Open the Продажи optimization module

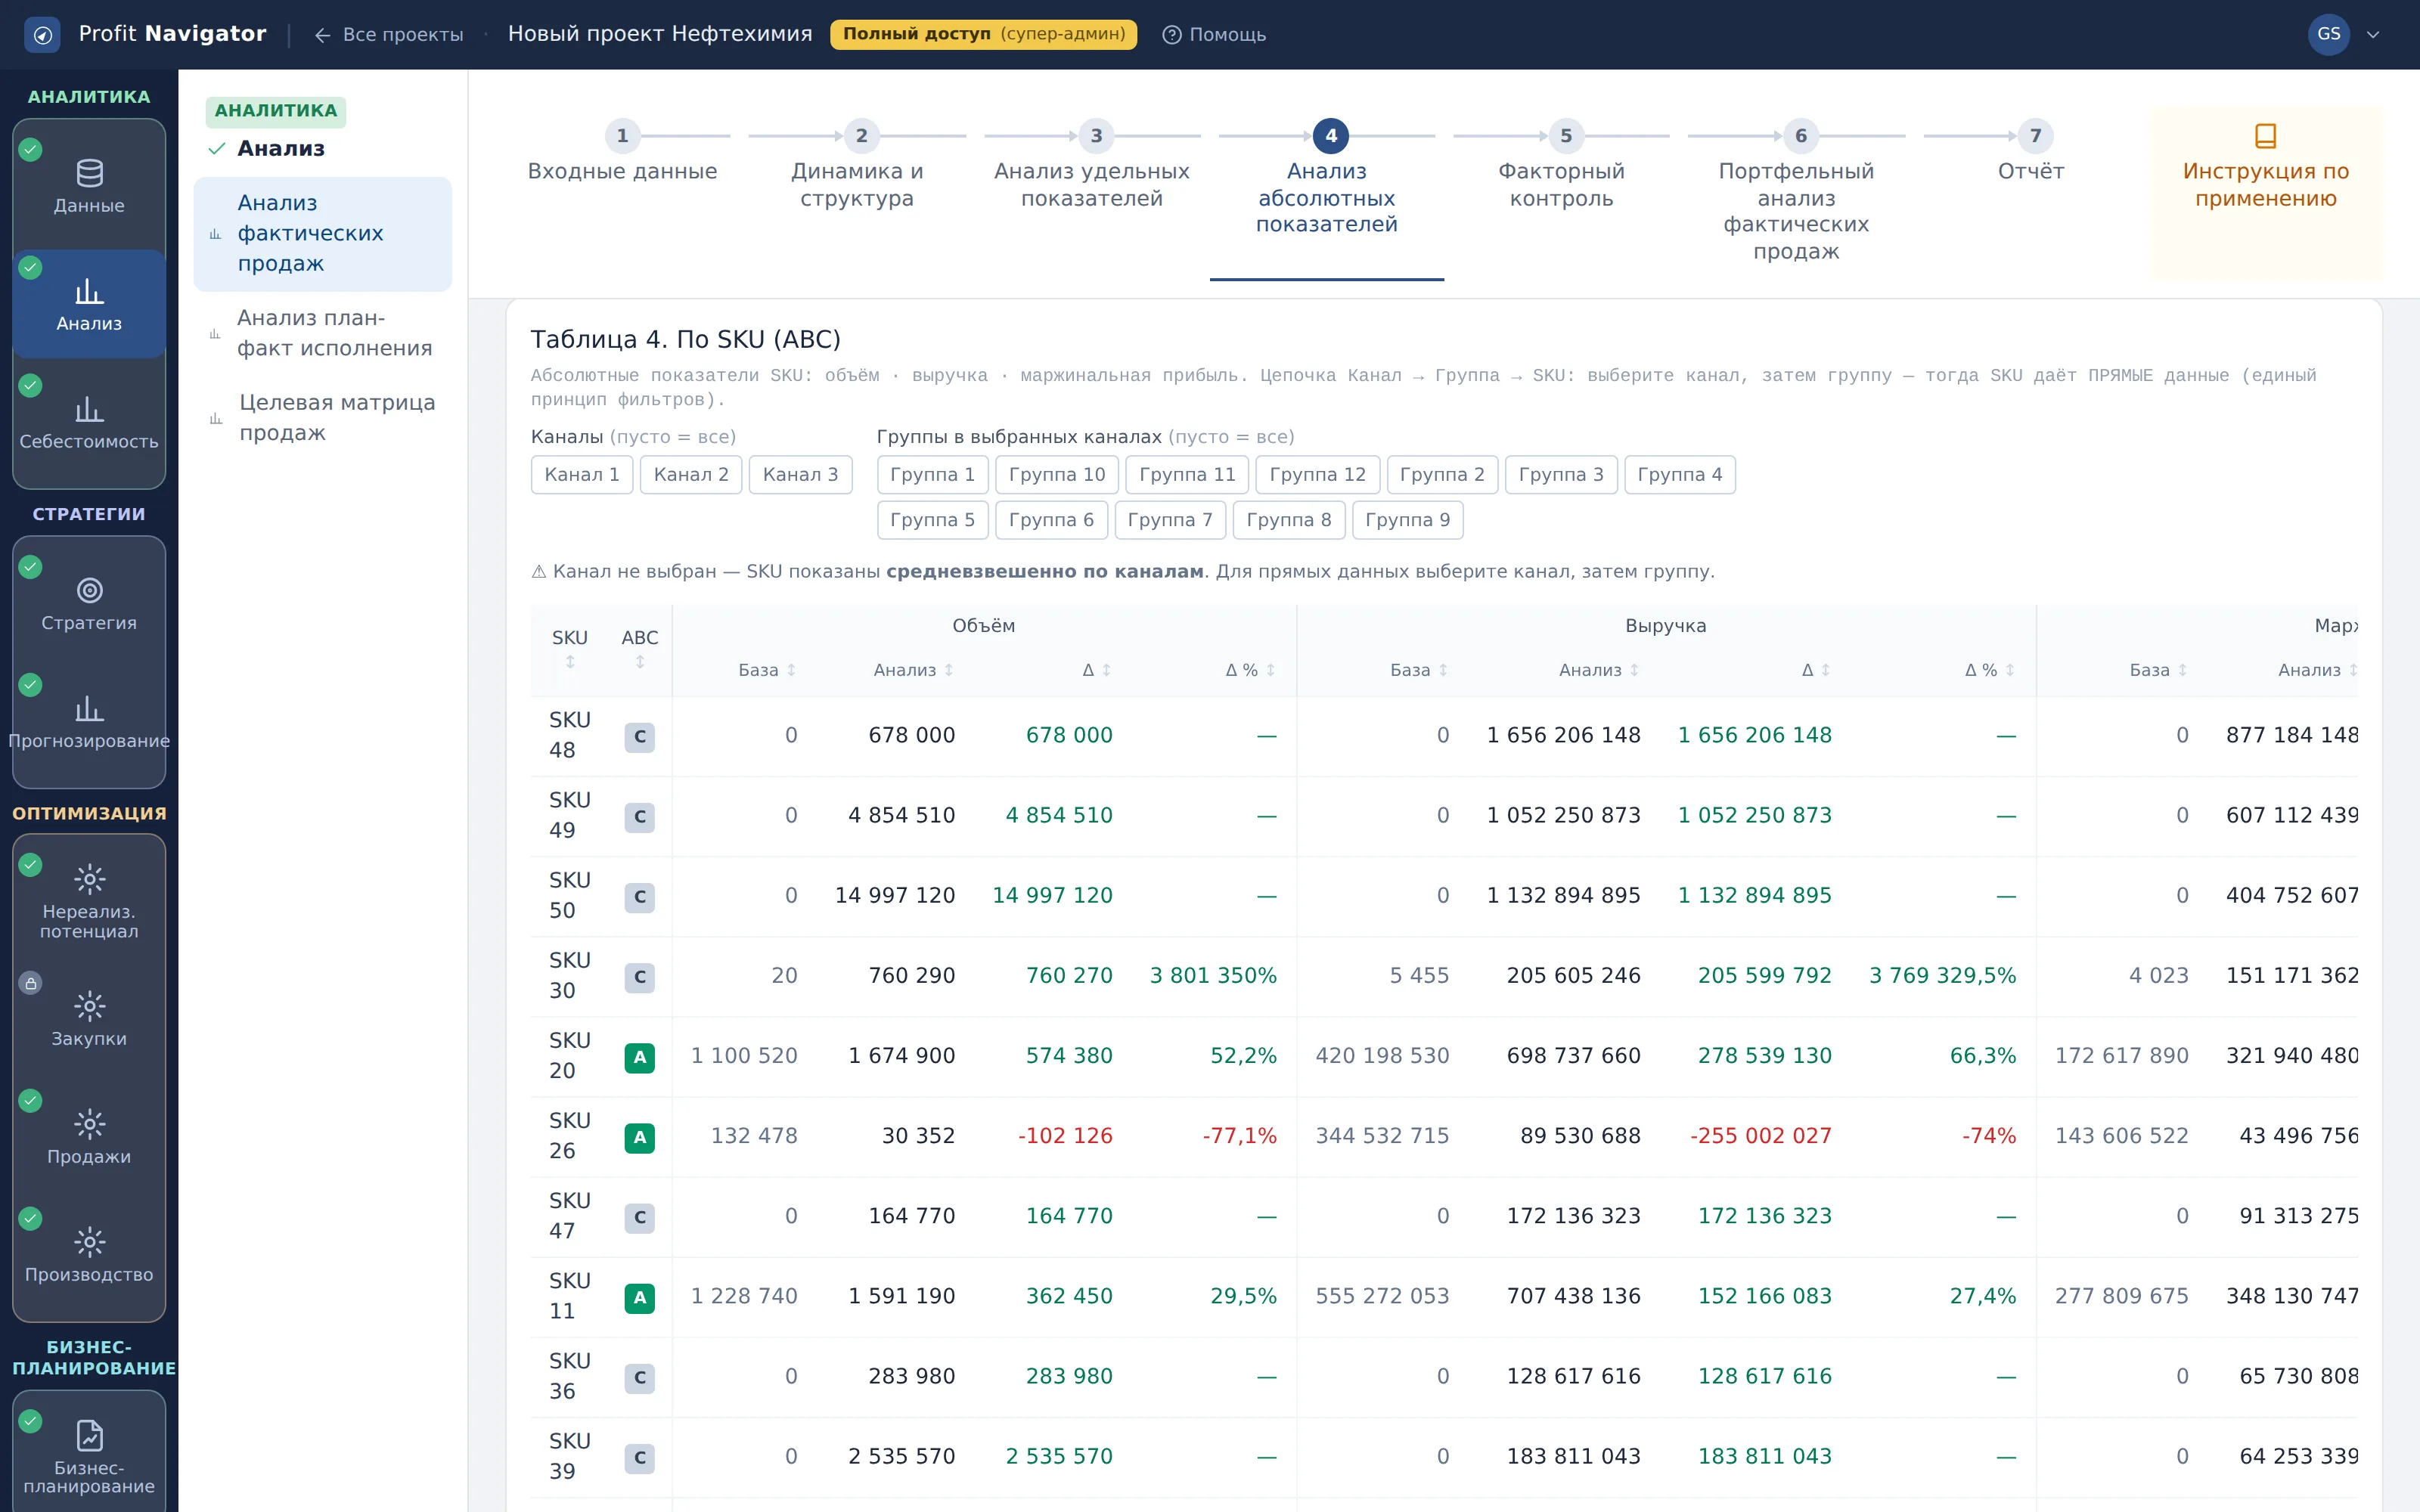89,1137
